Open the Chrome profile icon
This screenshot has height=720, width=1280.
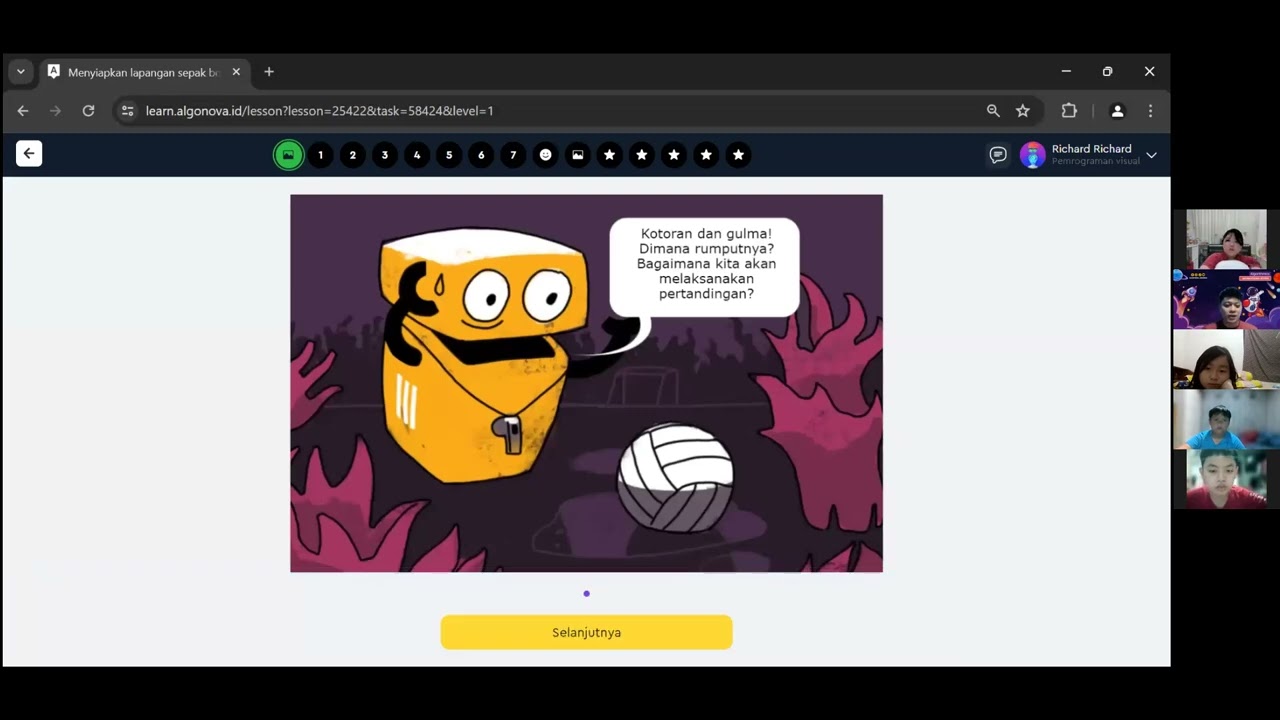point(1118,111)
